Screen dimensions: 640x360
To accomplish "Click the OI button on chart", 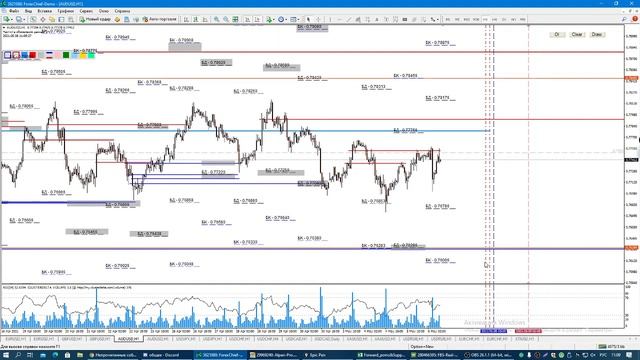I will (557, 35).
